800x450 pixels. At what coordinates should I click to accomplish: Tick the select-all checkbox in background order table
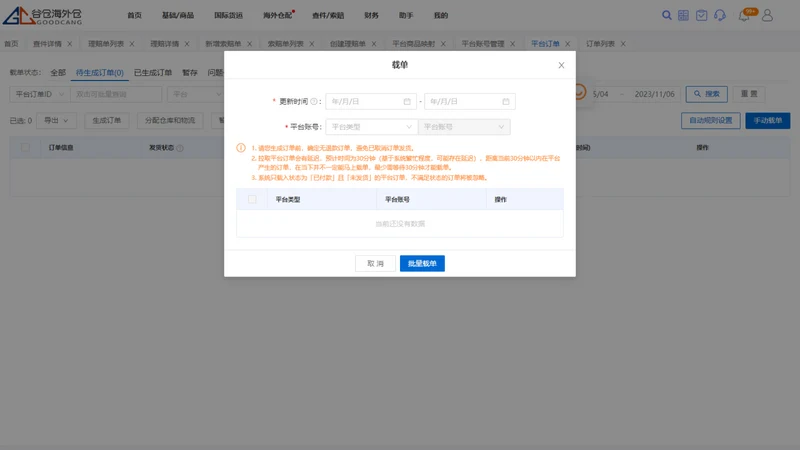pyautogui.click(x=25, y=147)
